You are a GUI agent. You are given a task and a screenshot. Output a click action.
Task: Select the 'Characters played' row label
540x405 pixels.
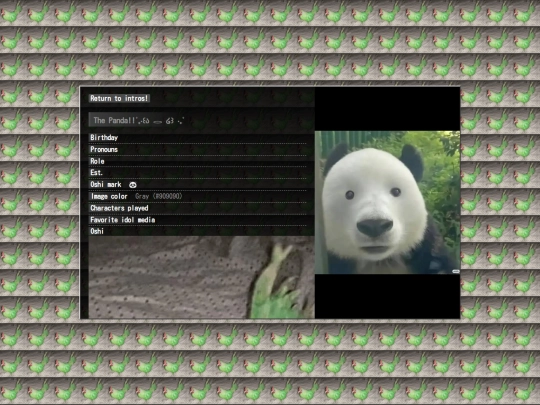point(119,208)
